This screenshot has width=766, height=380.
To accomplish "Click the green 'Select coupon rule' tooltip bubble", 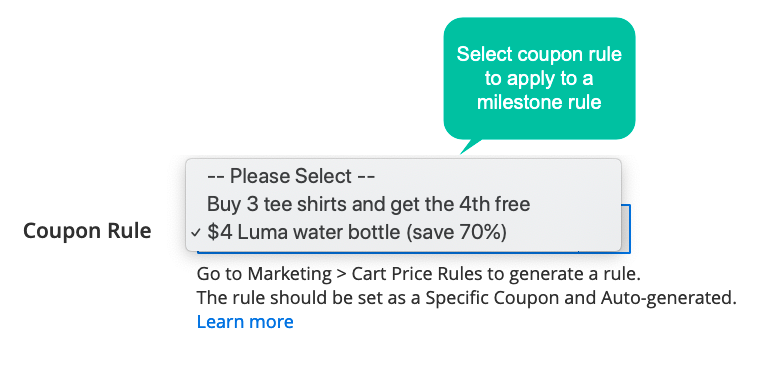I will point(539,79).
